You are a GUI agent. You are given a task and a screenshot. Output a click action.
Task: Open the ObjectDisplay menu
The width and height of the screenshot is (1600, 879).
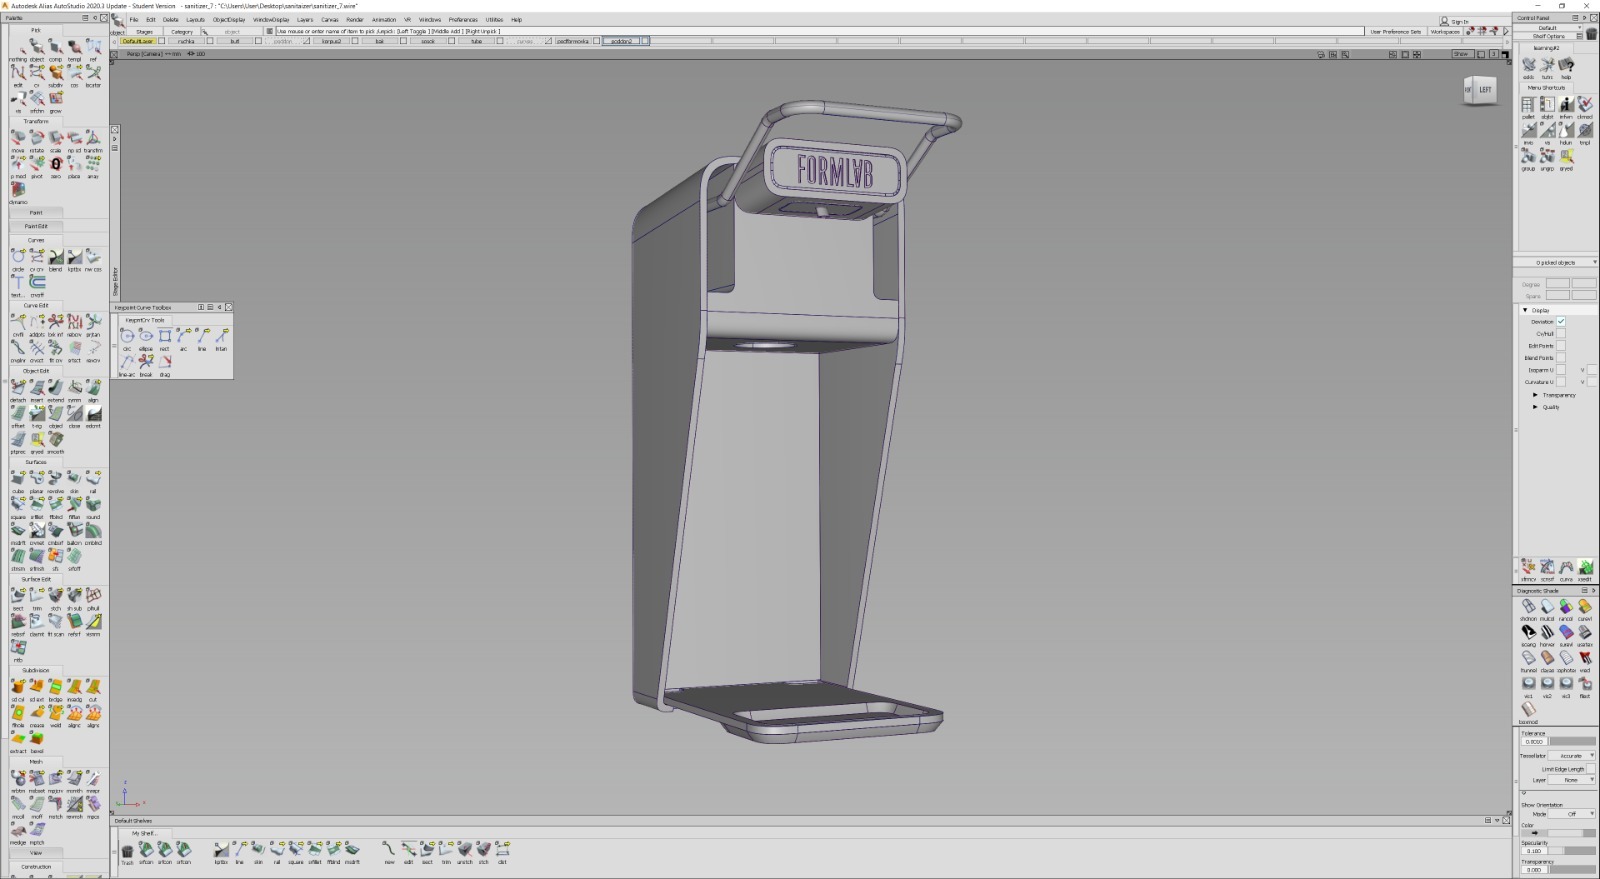click(x=228, y=19)
